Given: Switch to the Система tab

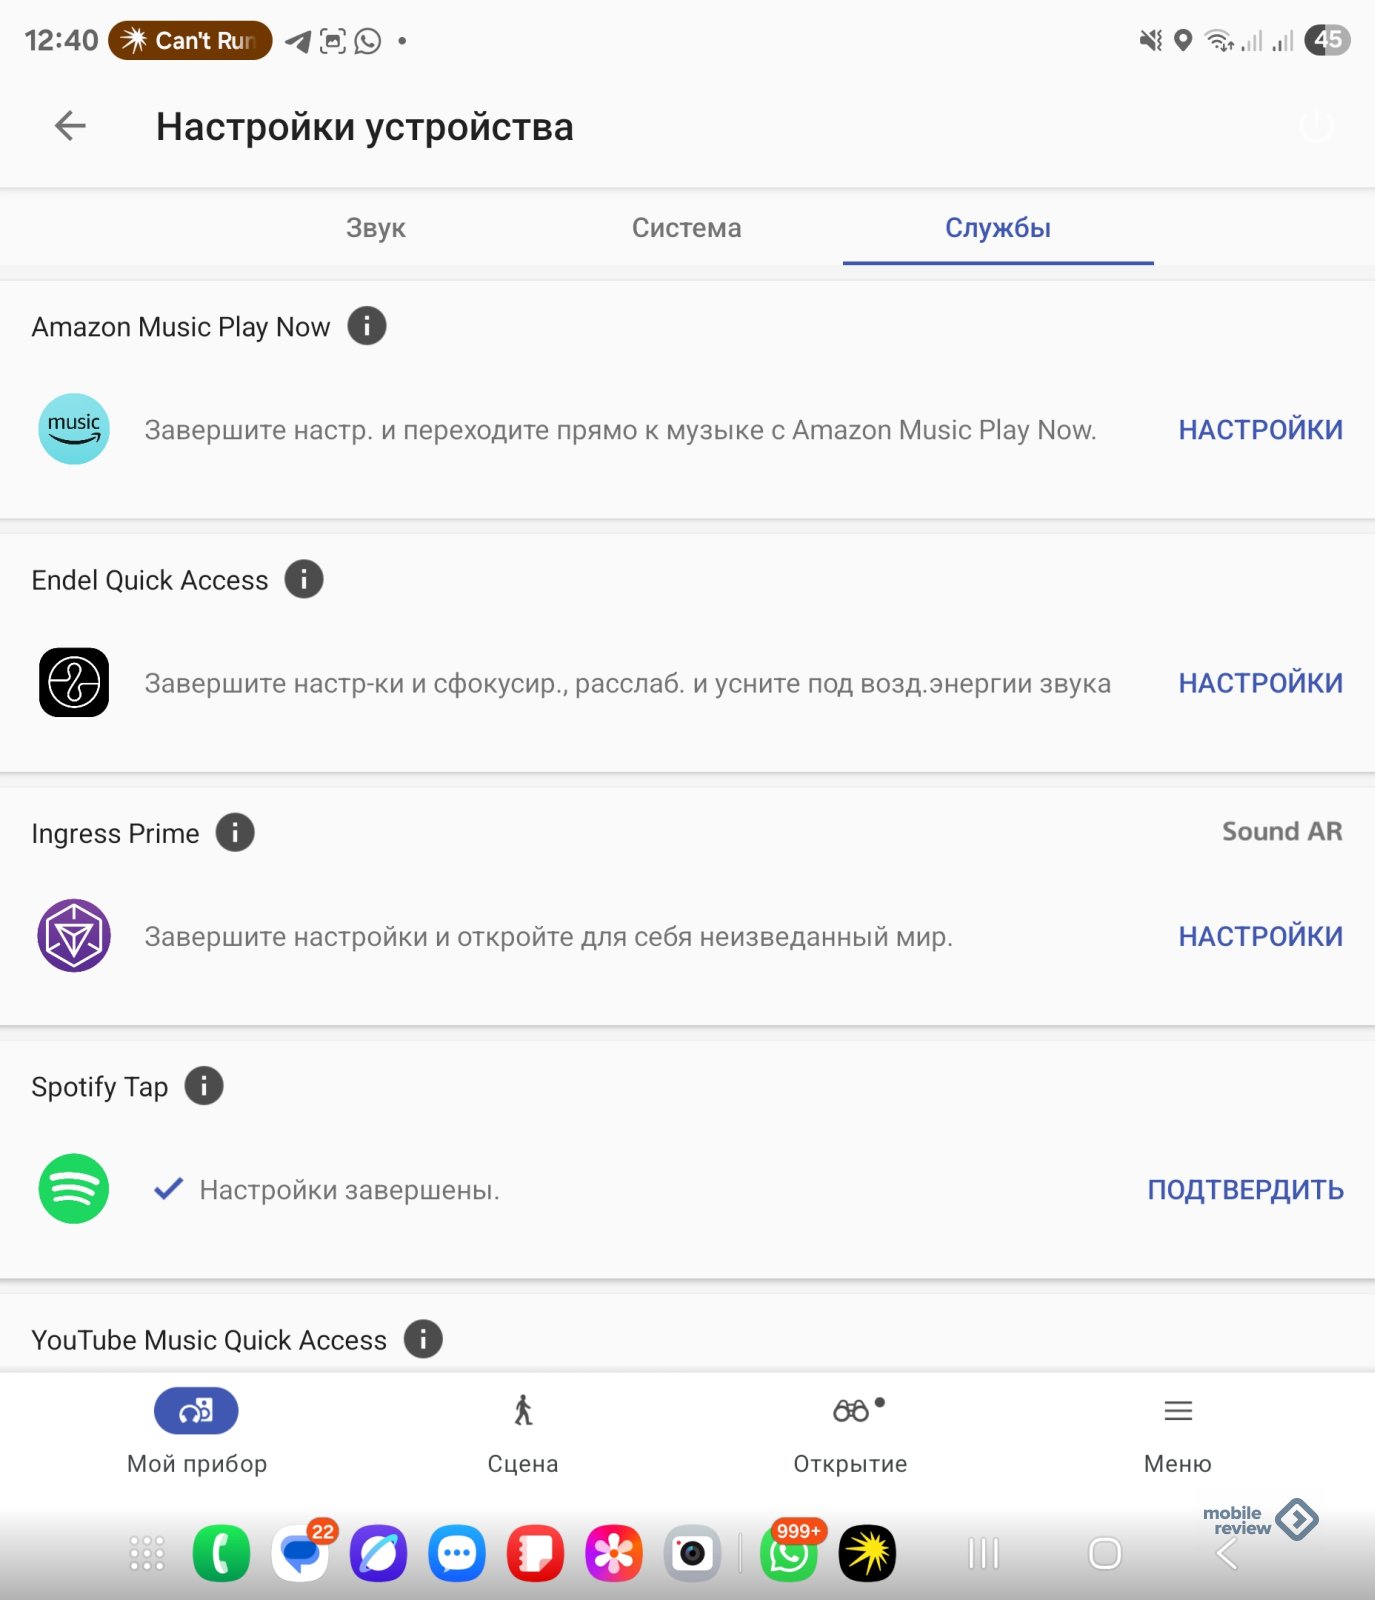Looking at the screenshot, I should (x=687, y=228).
